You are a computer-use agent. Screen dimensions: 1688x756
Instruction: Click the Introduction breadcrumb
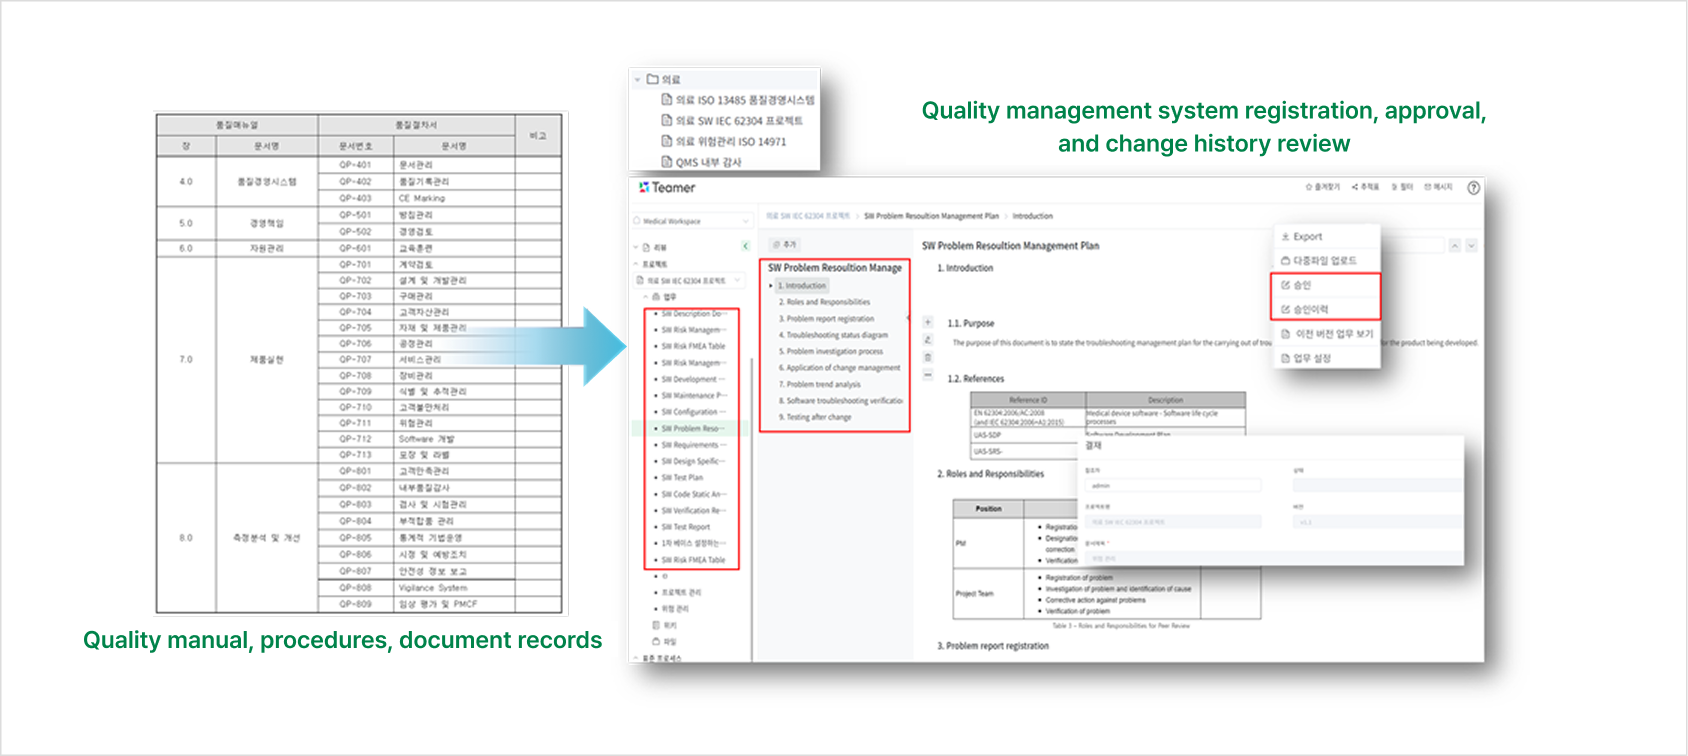pyautogui.click(x=1032, y=216)
